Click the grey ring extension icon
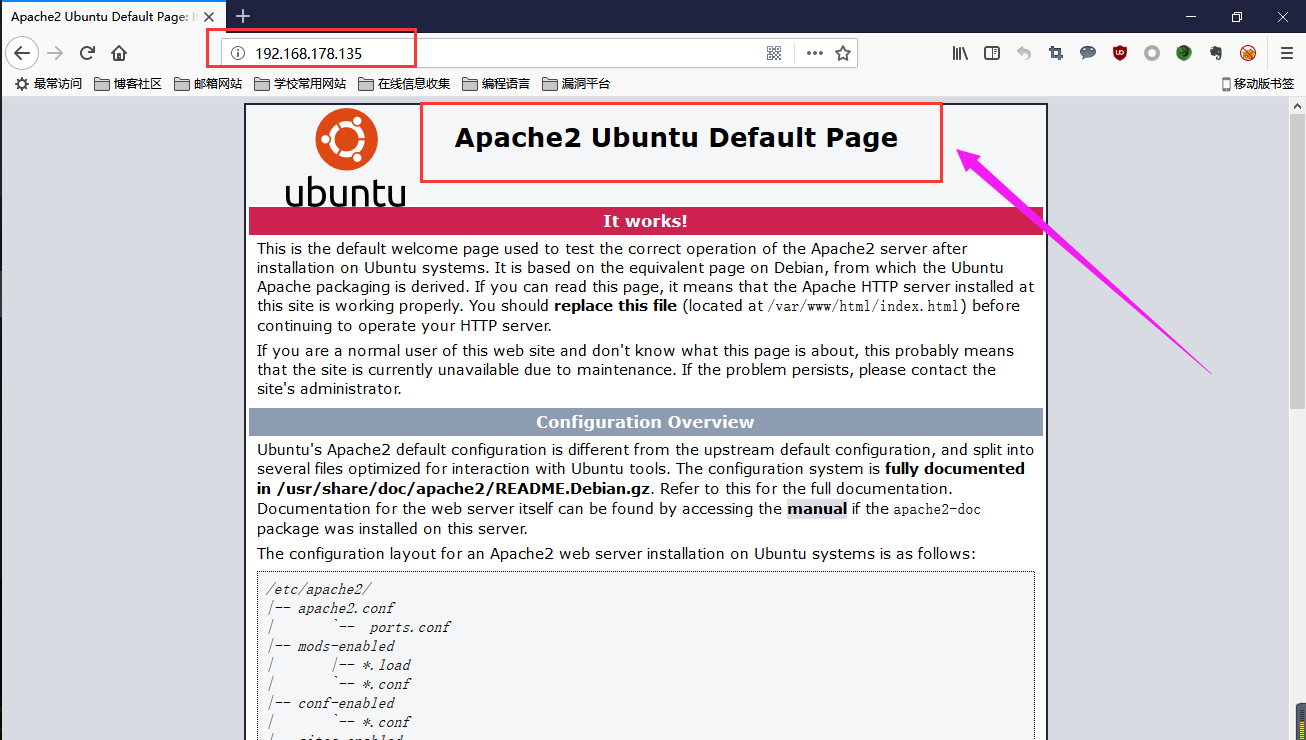The width and height of the screenshot is (1306, 740). [x=1152, y=53]
